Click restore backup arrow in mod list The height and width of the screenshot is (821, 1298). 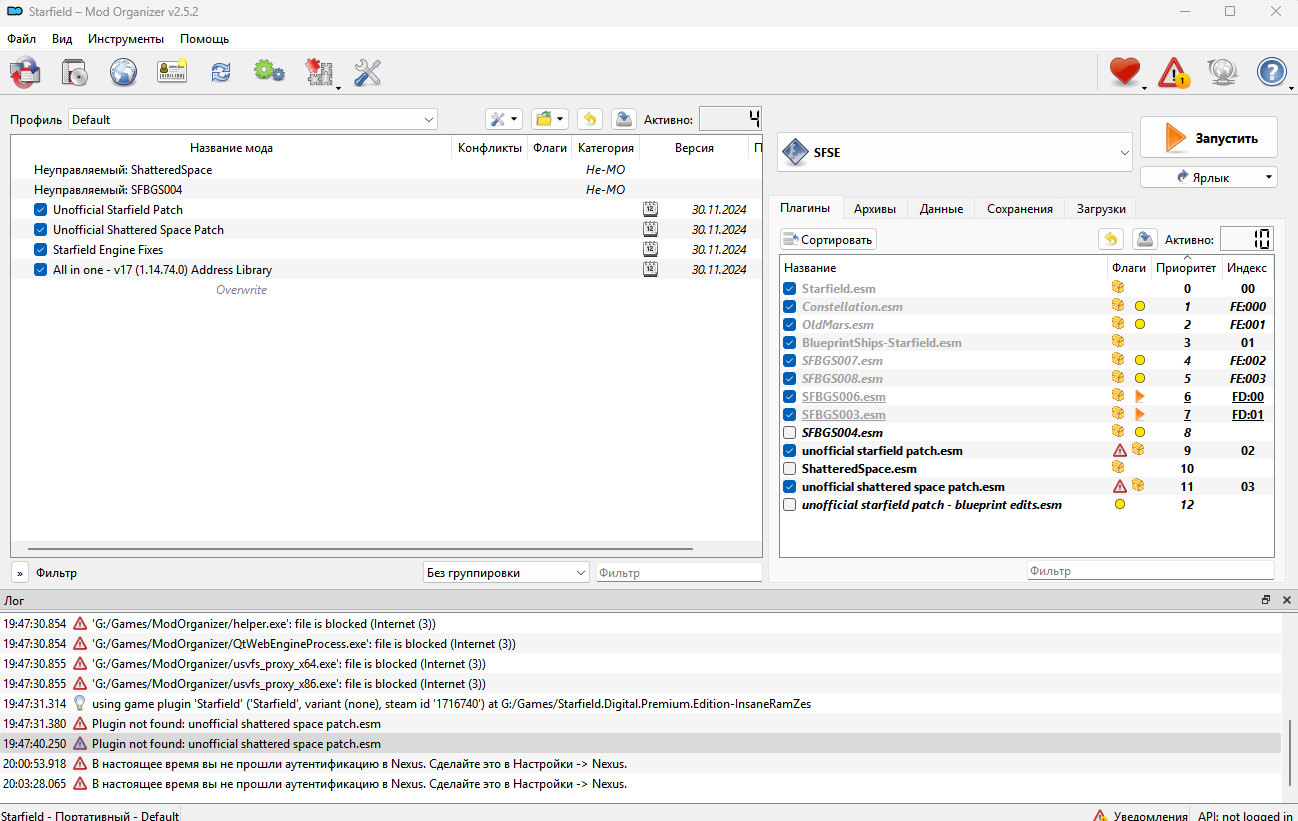coord(590,119)
